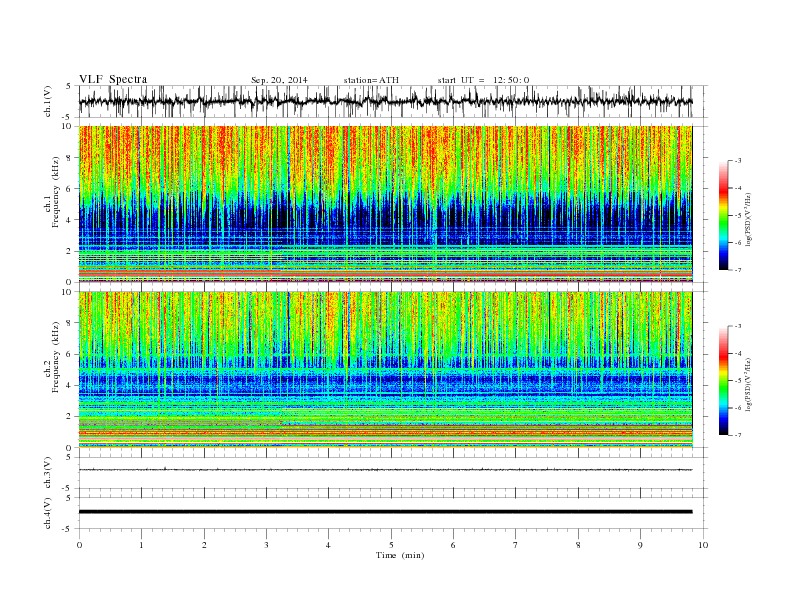Click the ch.2 spectrogram color scale bar
The width and height of the screenshot is (792, 612).
click(723, 380)
